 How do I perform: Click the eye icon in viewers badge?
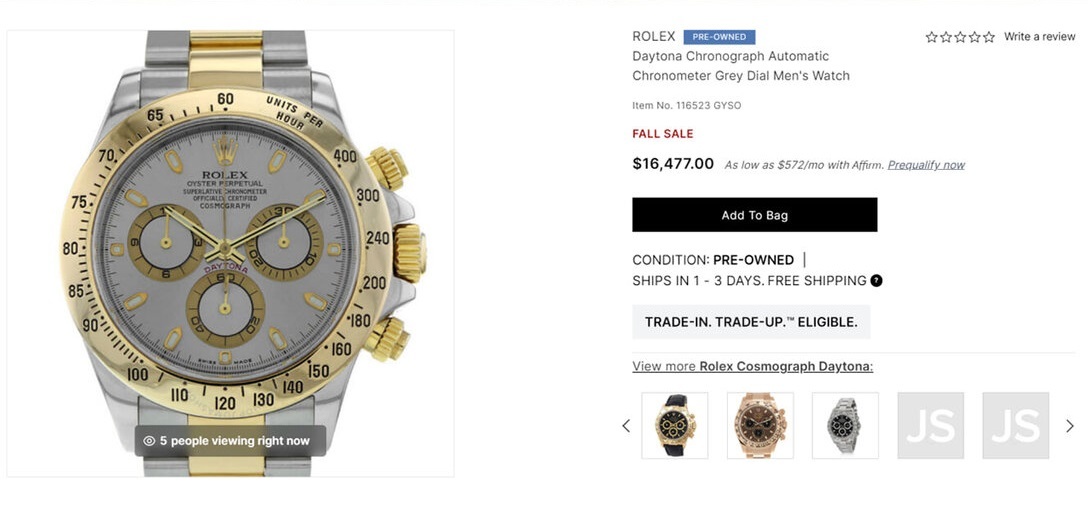149,441
